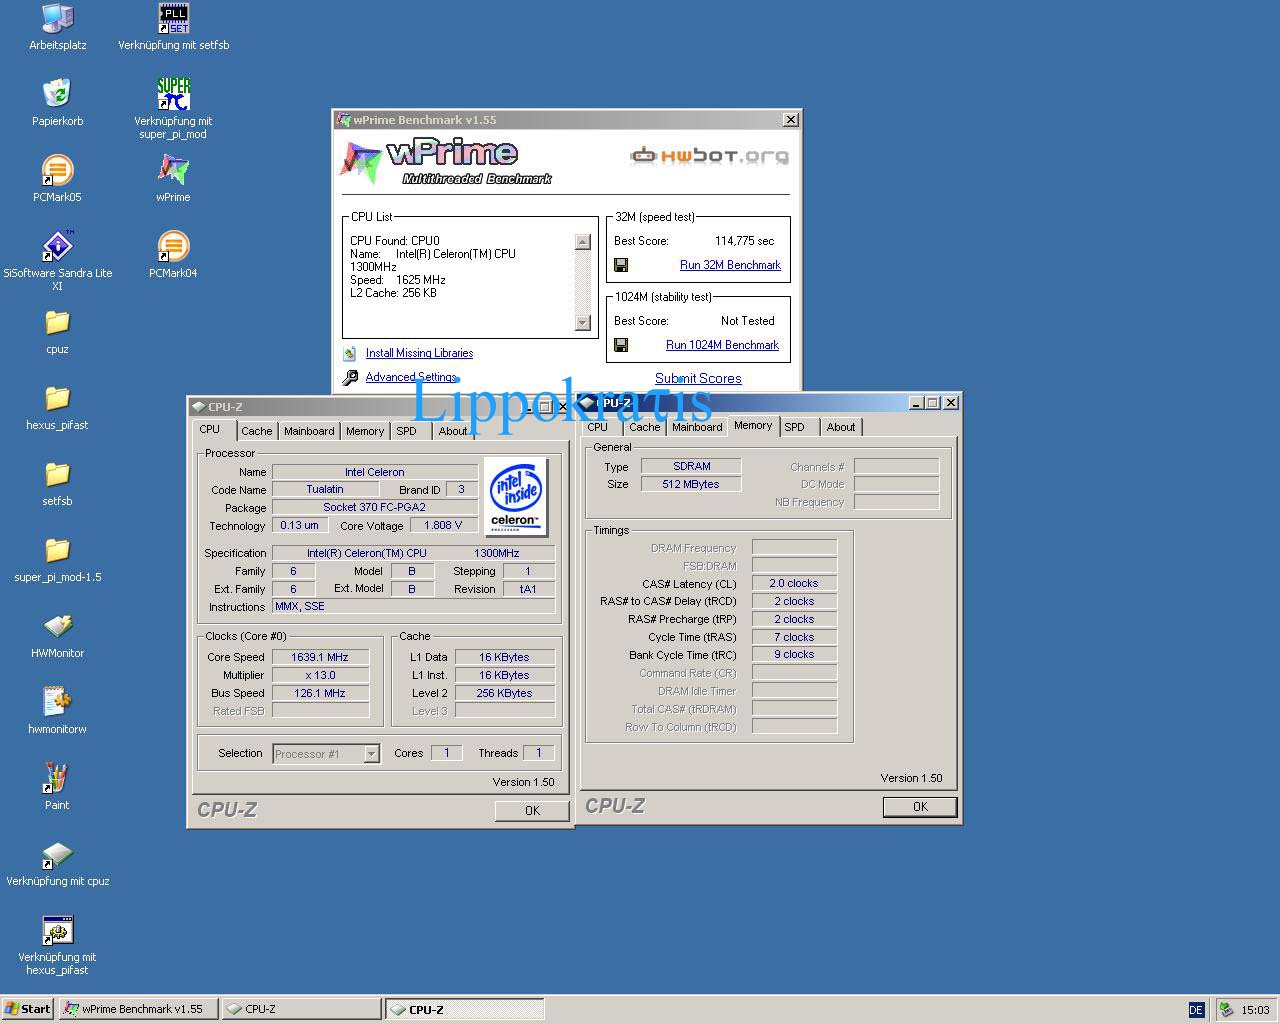Viewport: 1280px width, 1024px height.
Task: Click the memory Size field showing 512 MBytes
Action: pos(691,484)
